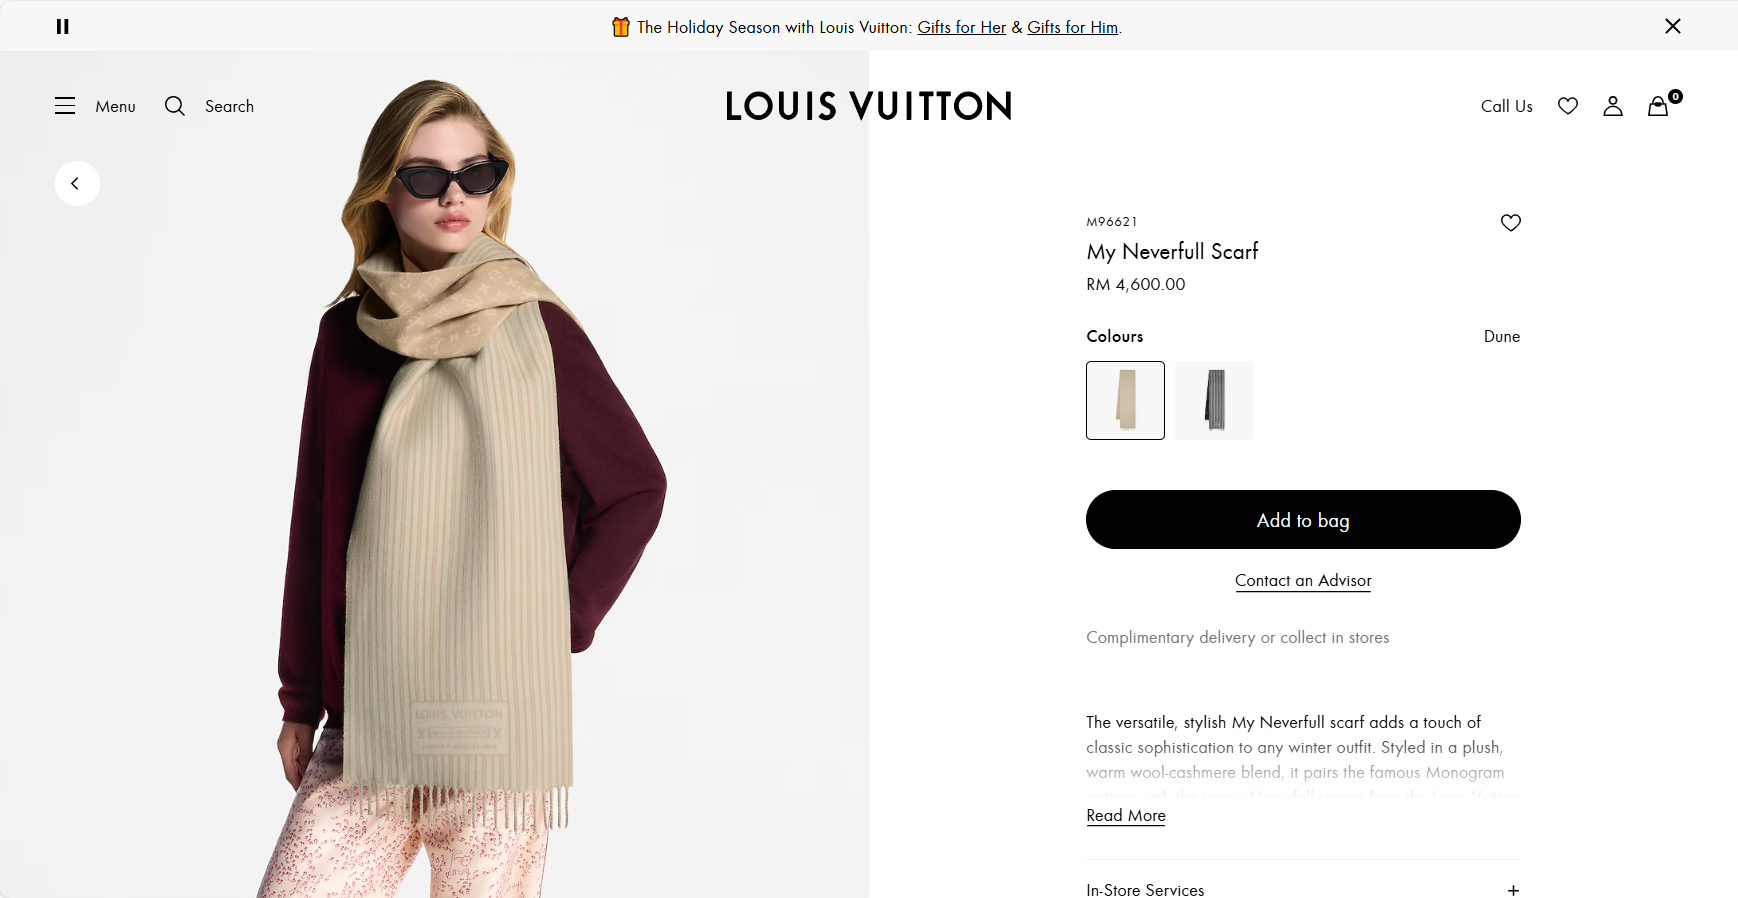
Task: Click Call Us in the header
Action: point(1506,106)
